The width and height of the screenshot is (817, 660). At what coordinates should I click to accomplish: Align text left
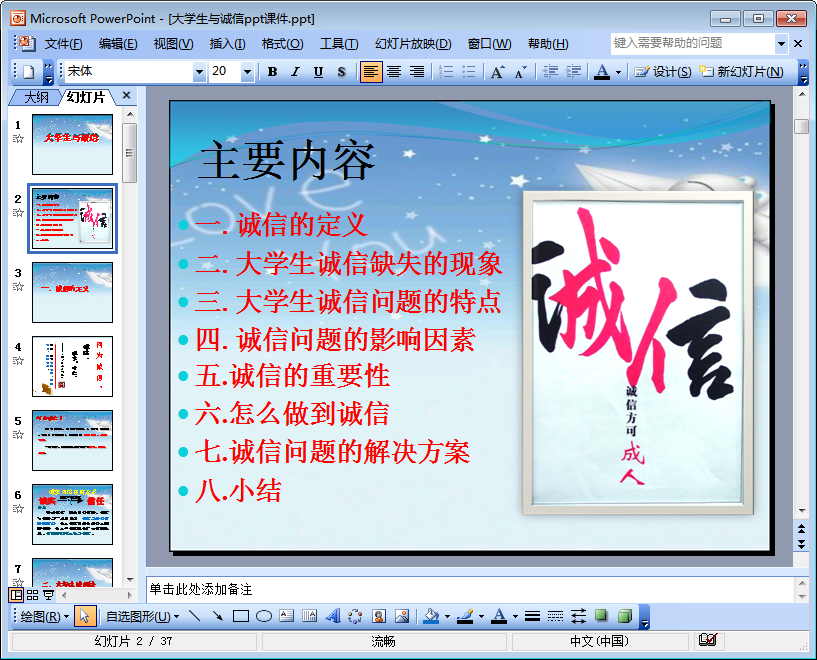371,72
